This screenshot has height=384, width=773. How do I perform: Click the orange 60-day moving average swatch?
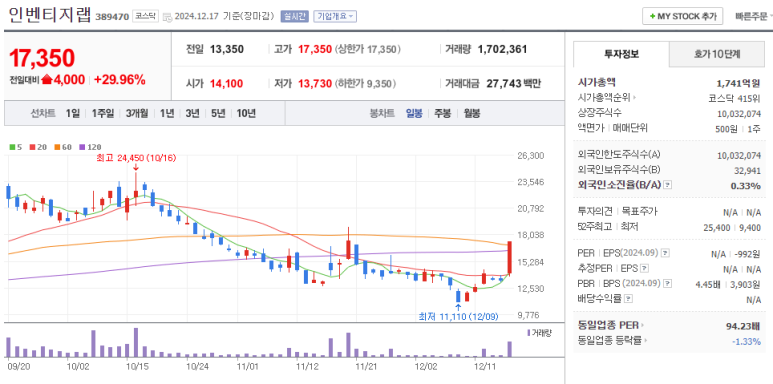point(56,147)
